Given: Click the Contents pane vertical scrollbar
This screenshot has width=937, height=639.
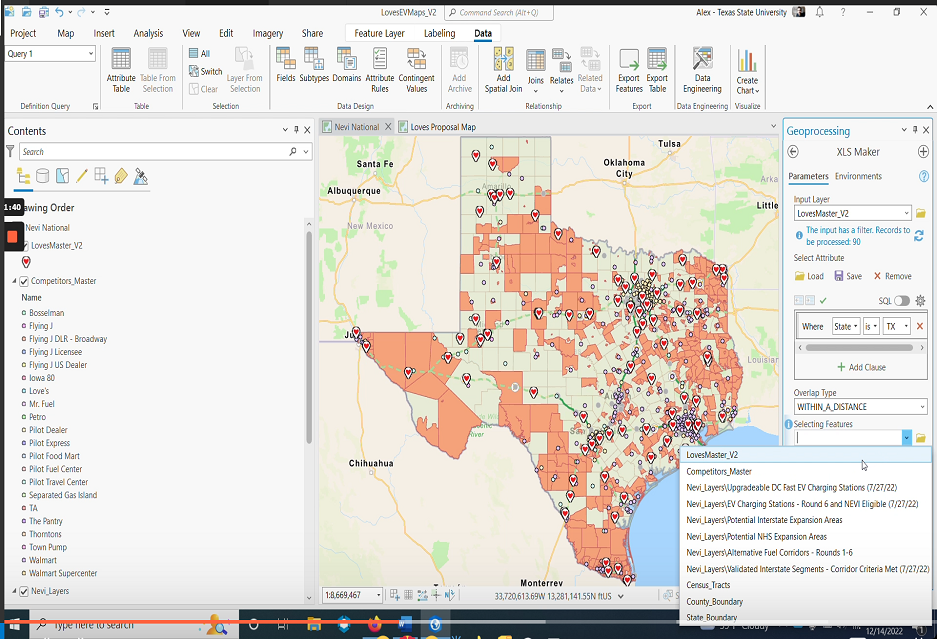Looking at the screenshot, I should (x=309, y=338).
